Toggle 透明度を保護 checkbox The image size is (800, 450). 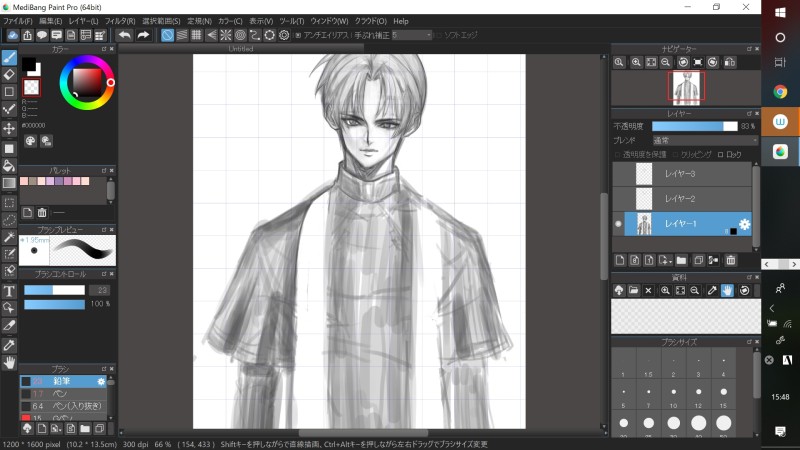[x=617, y=155]
